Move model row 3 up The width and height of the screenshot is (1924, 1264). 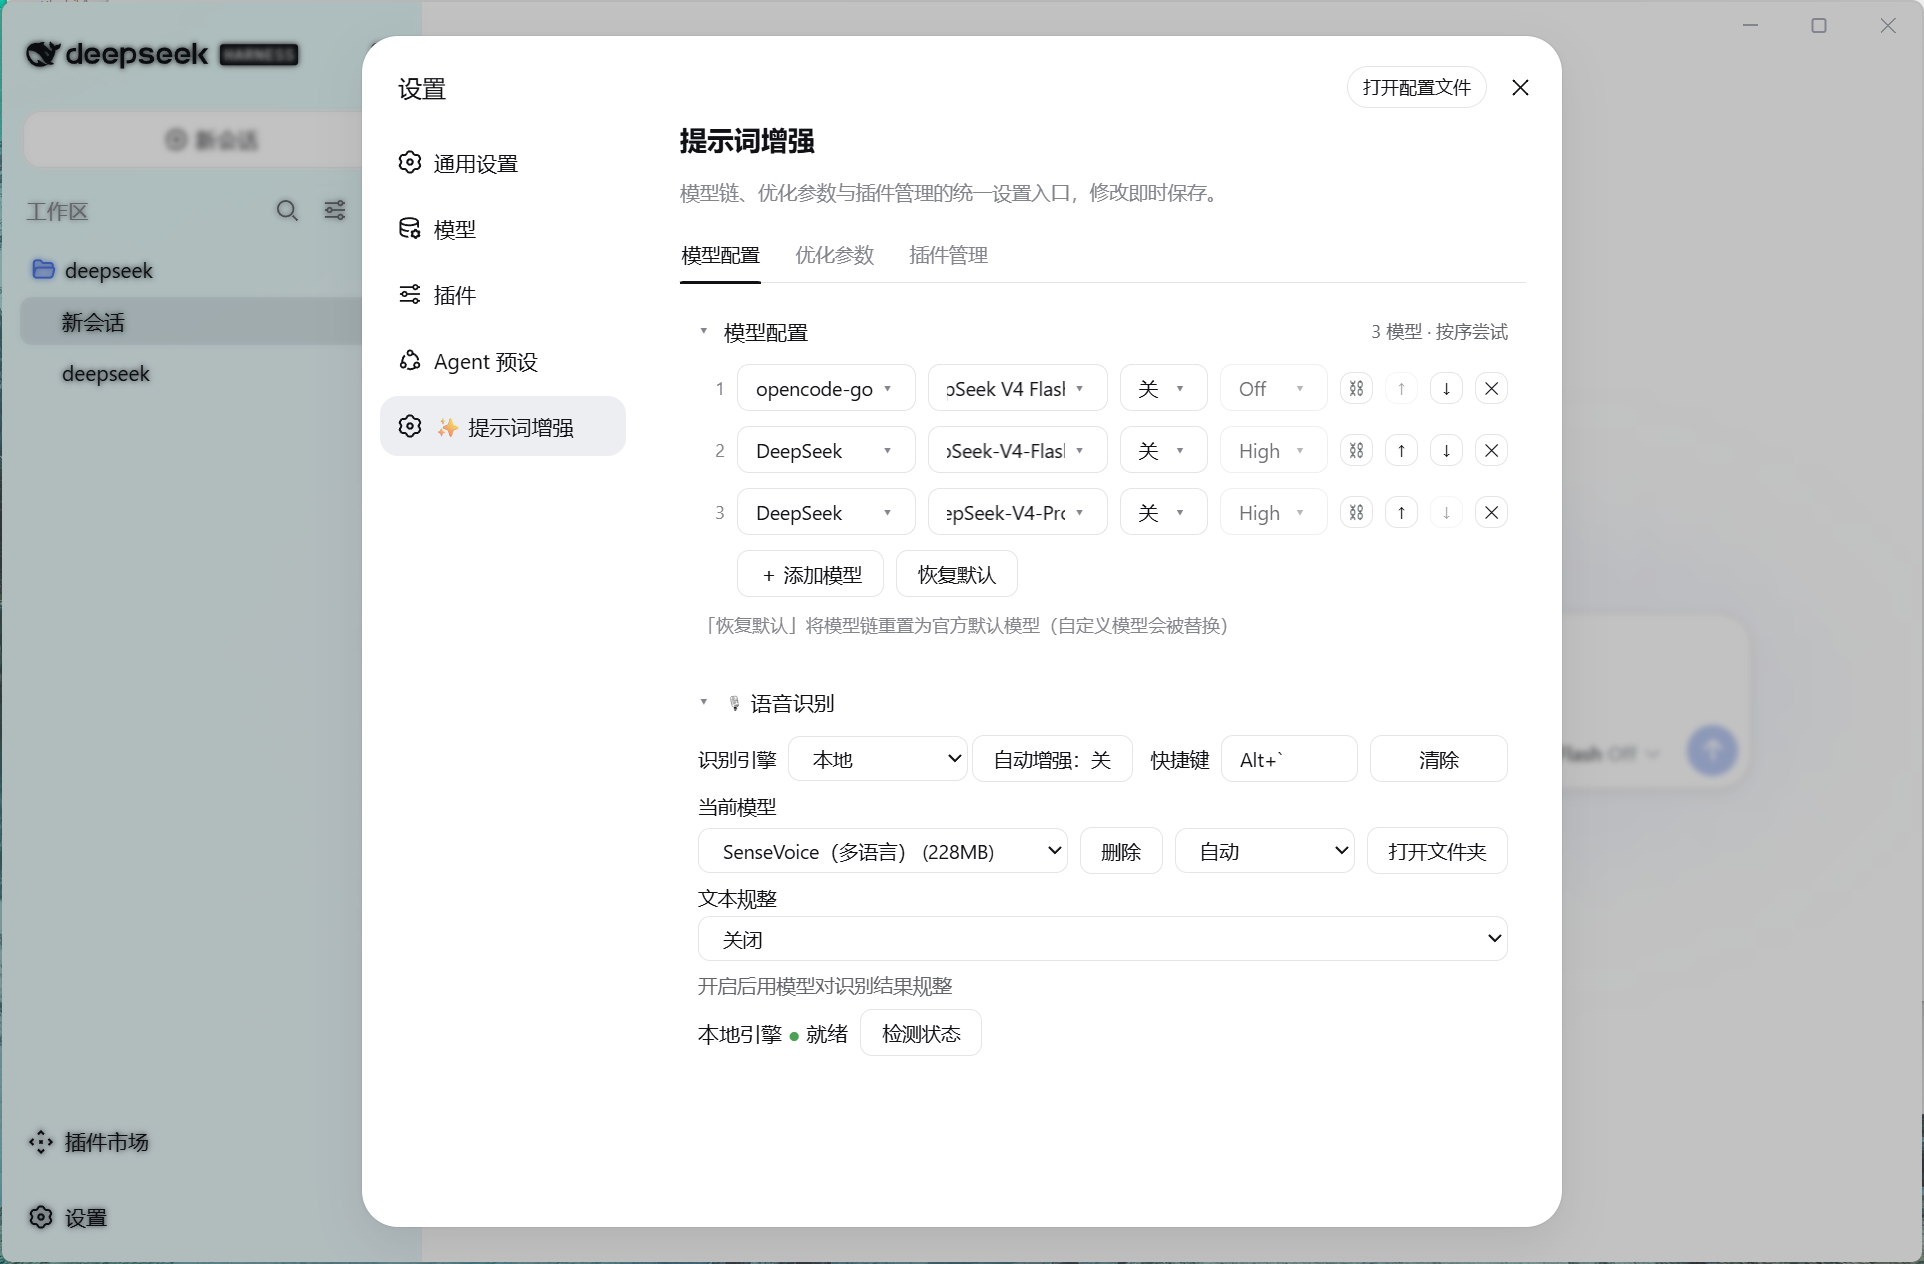[x=1401, y=513]
